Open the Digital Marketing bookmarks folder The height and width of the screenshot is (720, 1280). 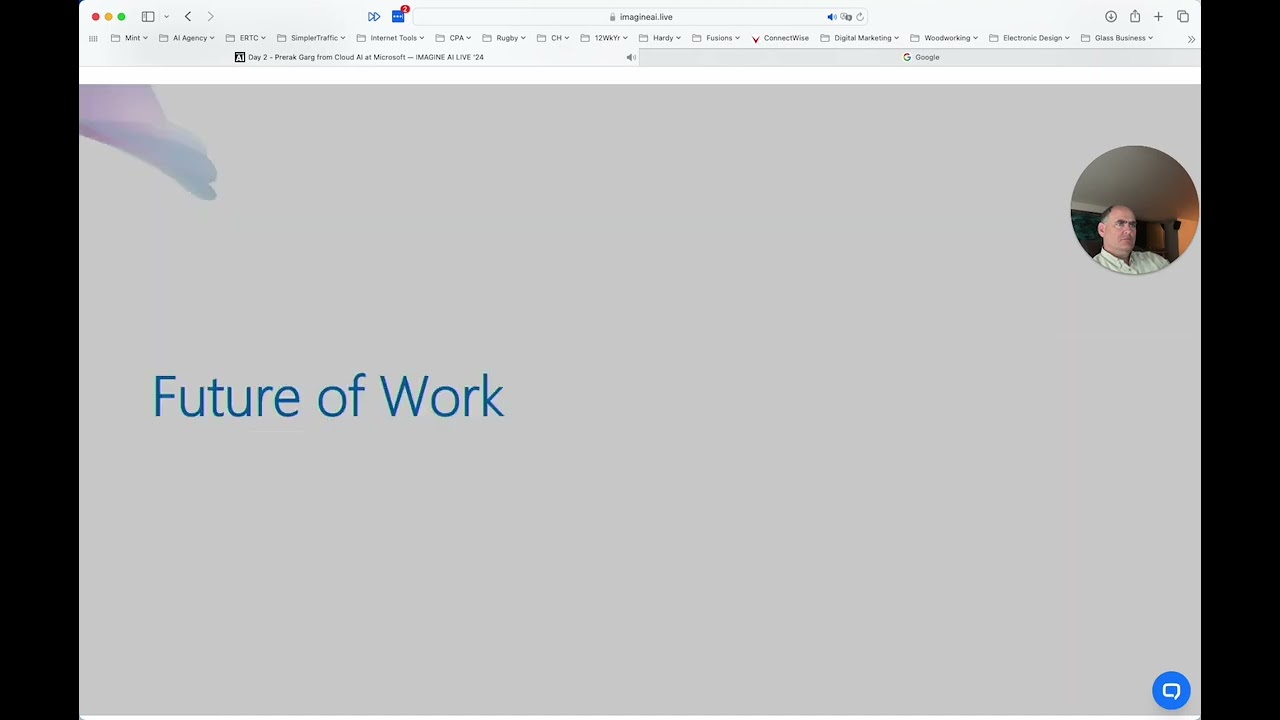pos(859,38)
